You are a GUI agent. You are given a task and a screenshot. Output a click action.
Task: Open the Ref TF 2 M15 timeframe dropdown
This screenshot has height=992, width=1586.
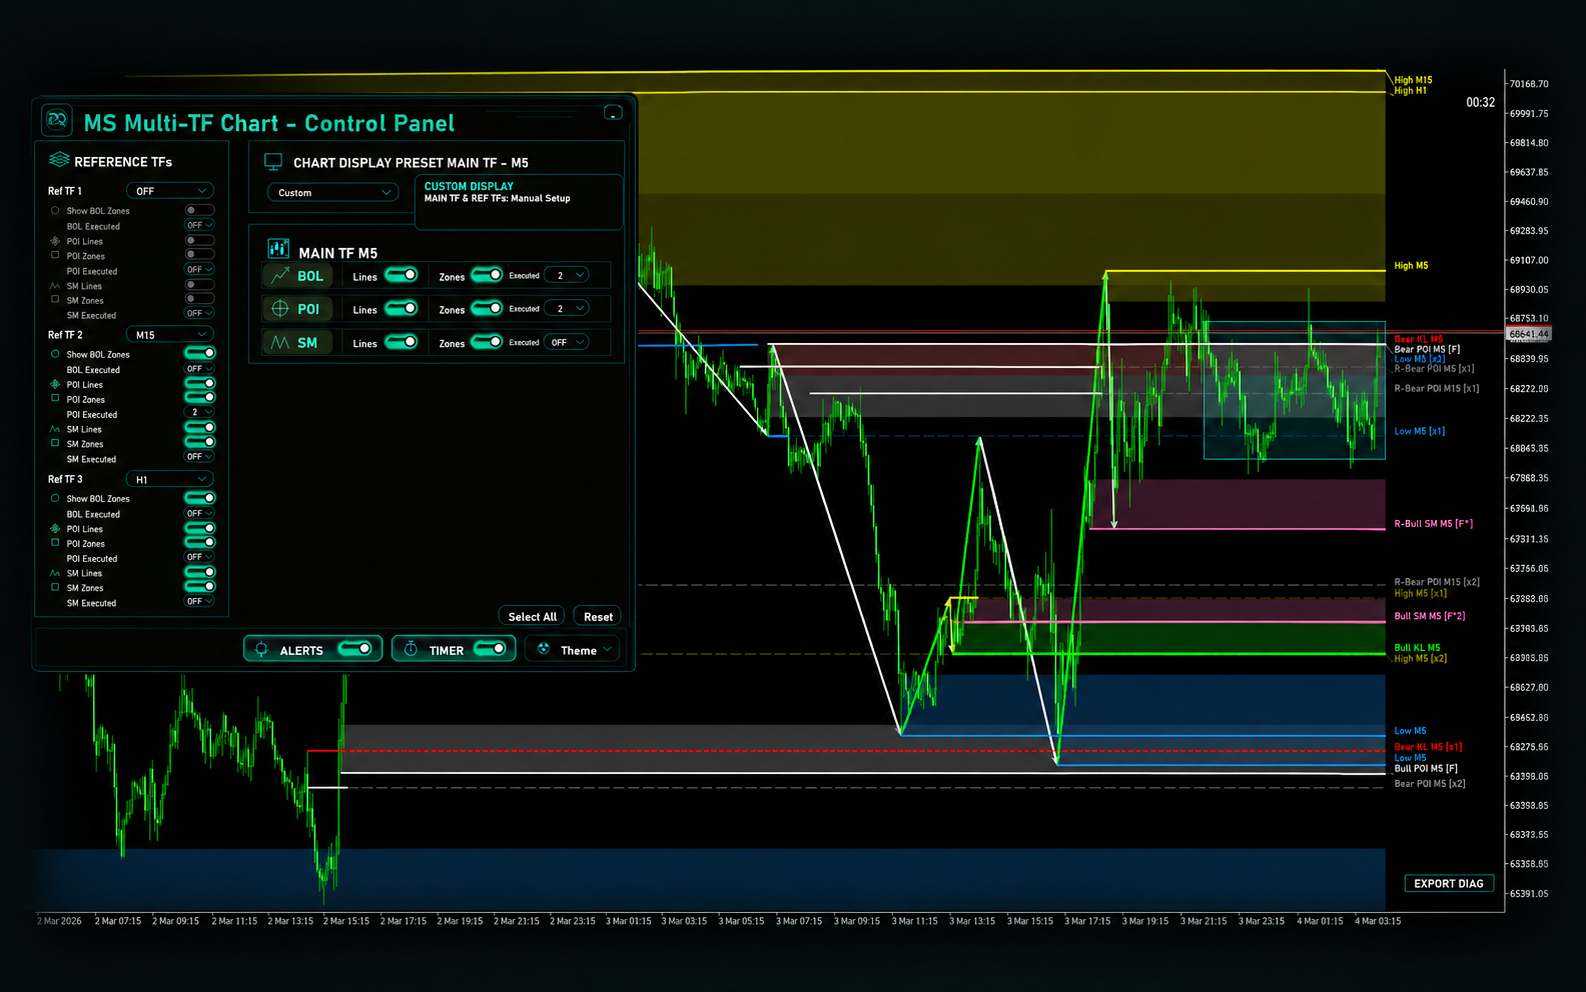[170, 334]
